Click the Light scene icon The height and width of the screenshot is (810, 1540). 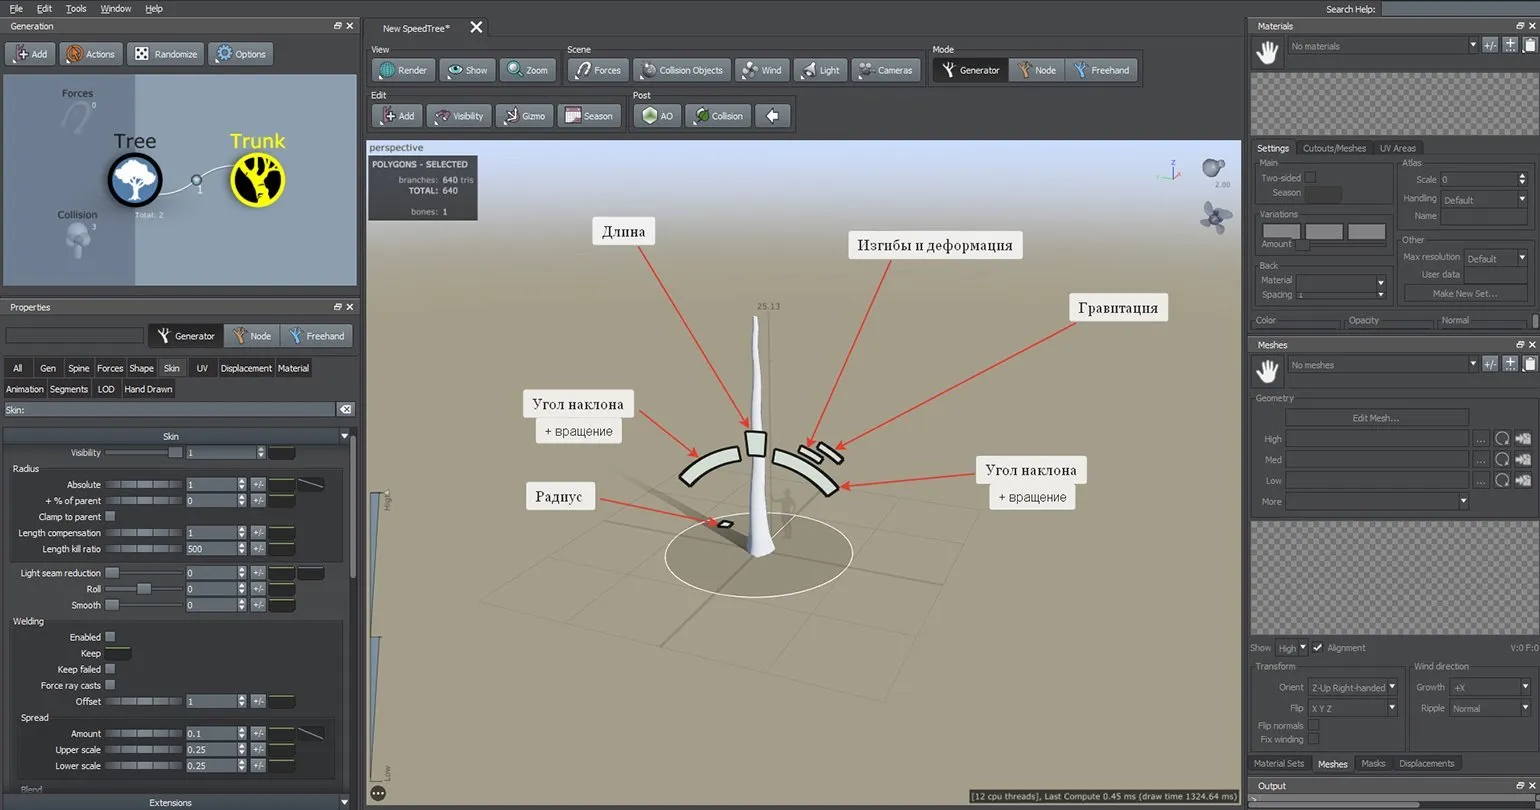pyautogui.click(x=819, y=70)
